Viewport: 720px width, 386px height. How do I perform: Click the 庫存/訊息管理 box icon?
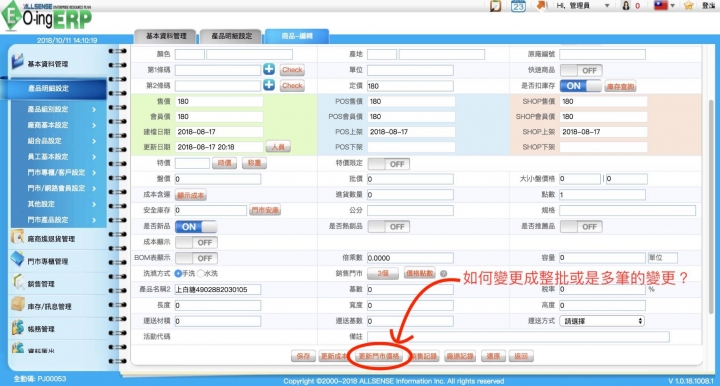17,304
